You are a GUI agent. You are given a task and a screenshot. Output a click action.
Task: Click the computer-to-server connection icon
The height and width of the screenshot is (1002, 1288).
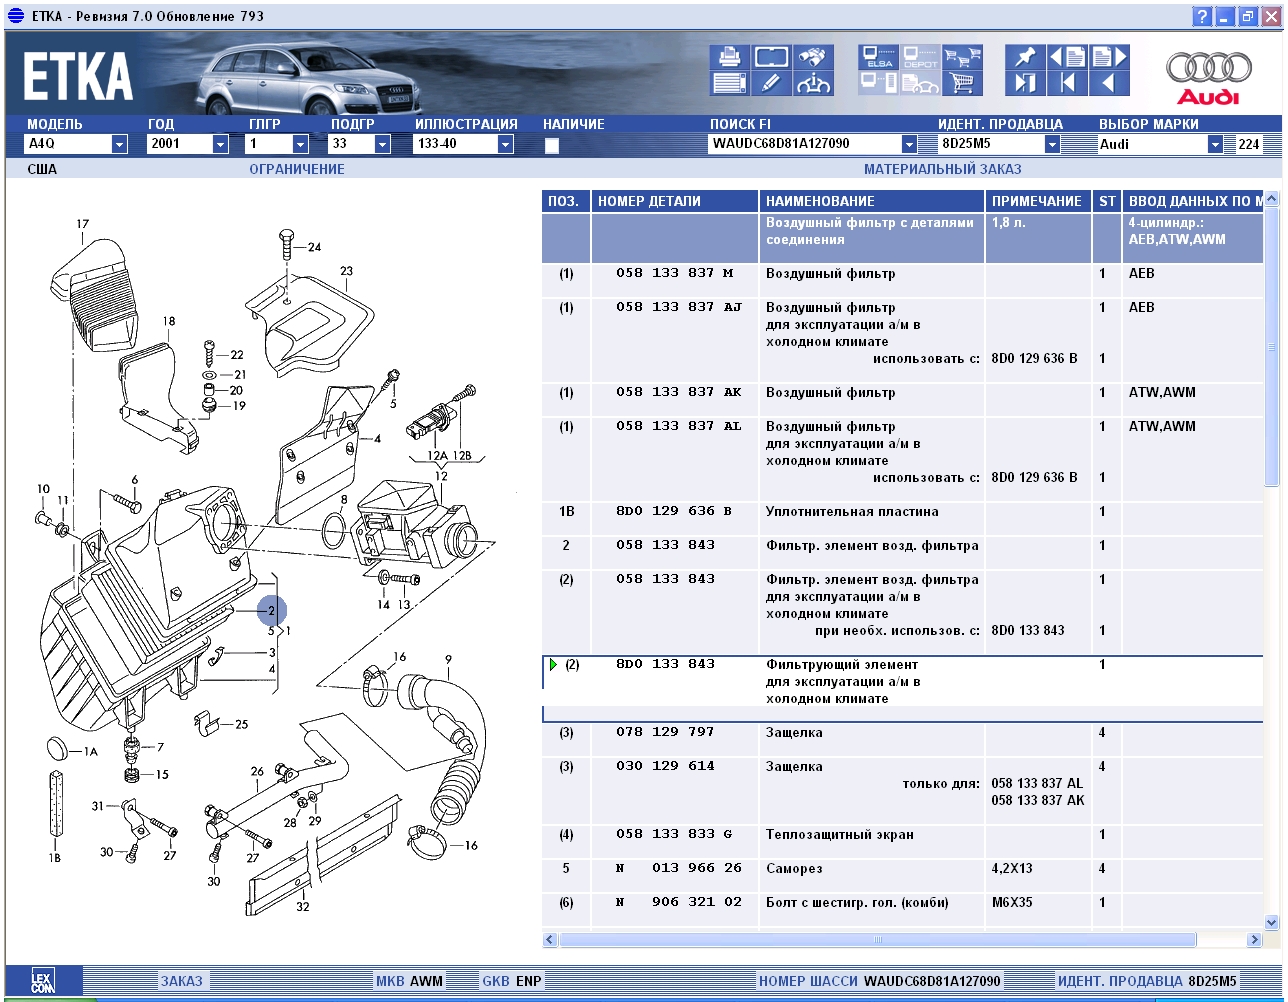pyautogui.click(x=879, y=83)
